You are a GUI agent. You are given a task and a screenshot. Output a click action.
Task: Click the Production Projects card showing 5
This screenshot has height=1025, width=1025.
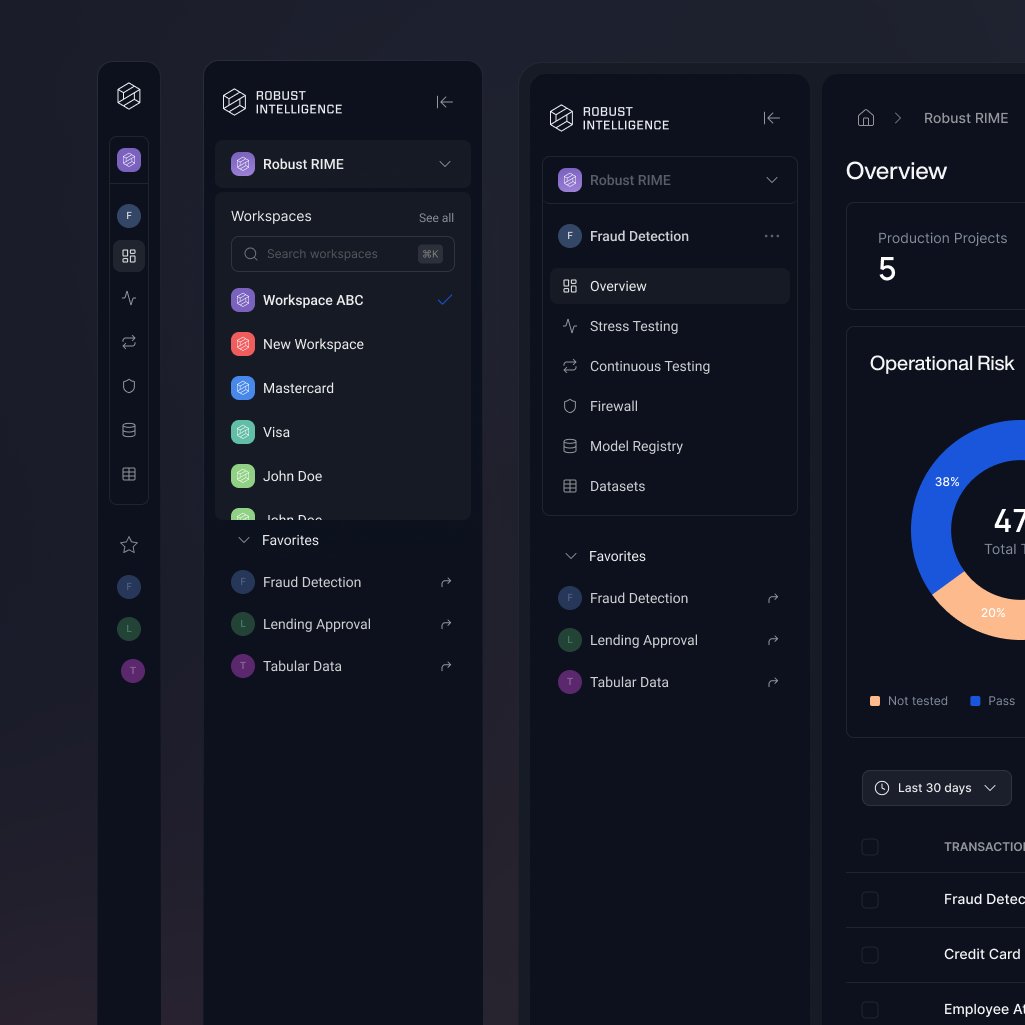pyautogui.click(x=935, y=256)
